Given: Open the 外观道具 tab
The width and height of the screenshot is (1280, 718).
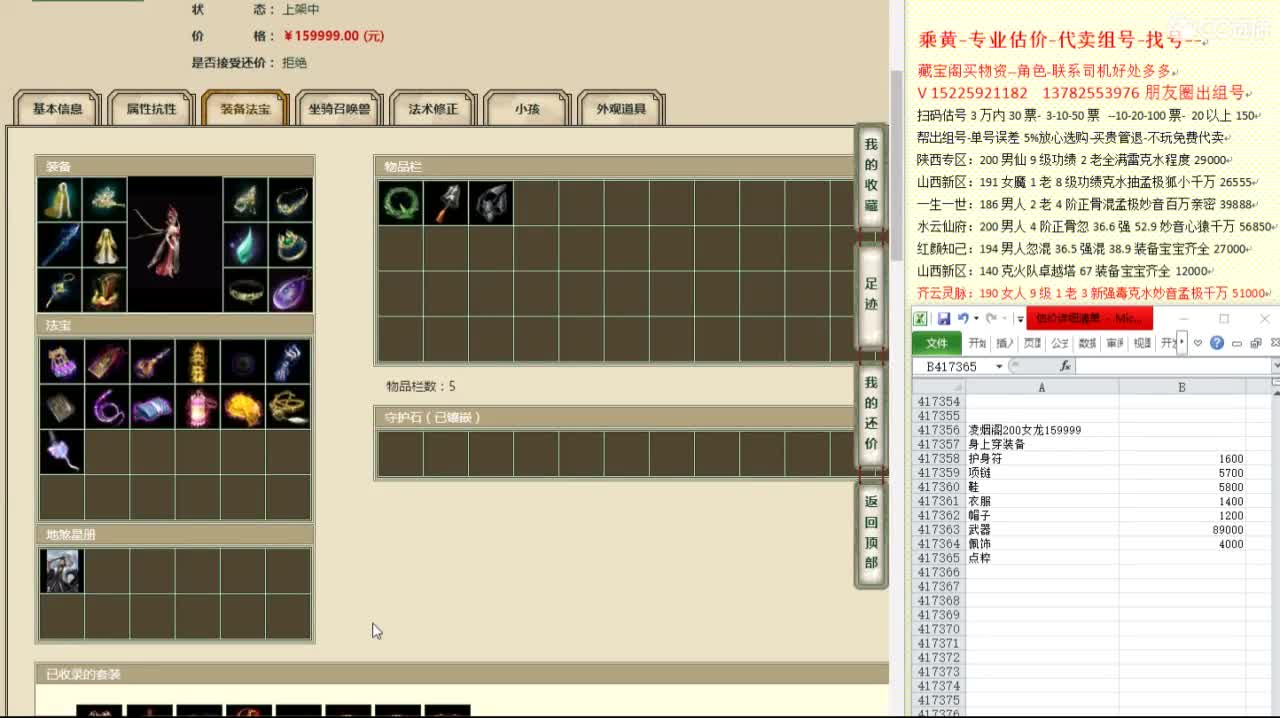Looking at the screenshot, I should 621,109.
